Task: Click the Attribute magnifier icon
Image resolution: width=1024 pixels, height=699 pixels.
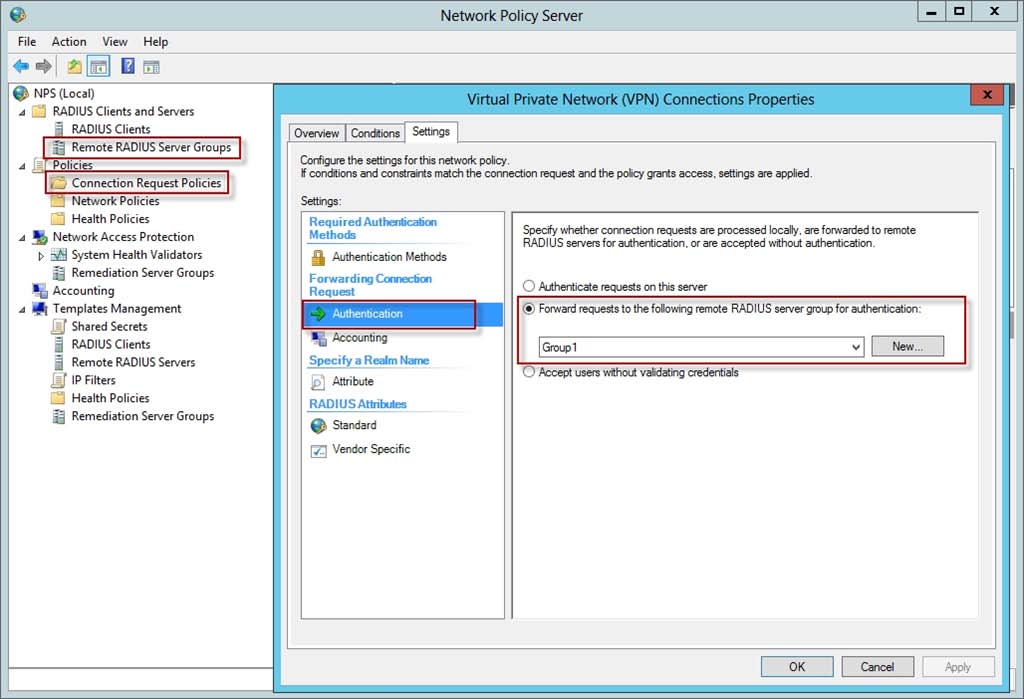Action: click(318, 382)
